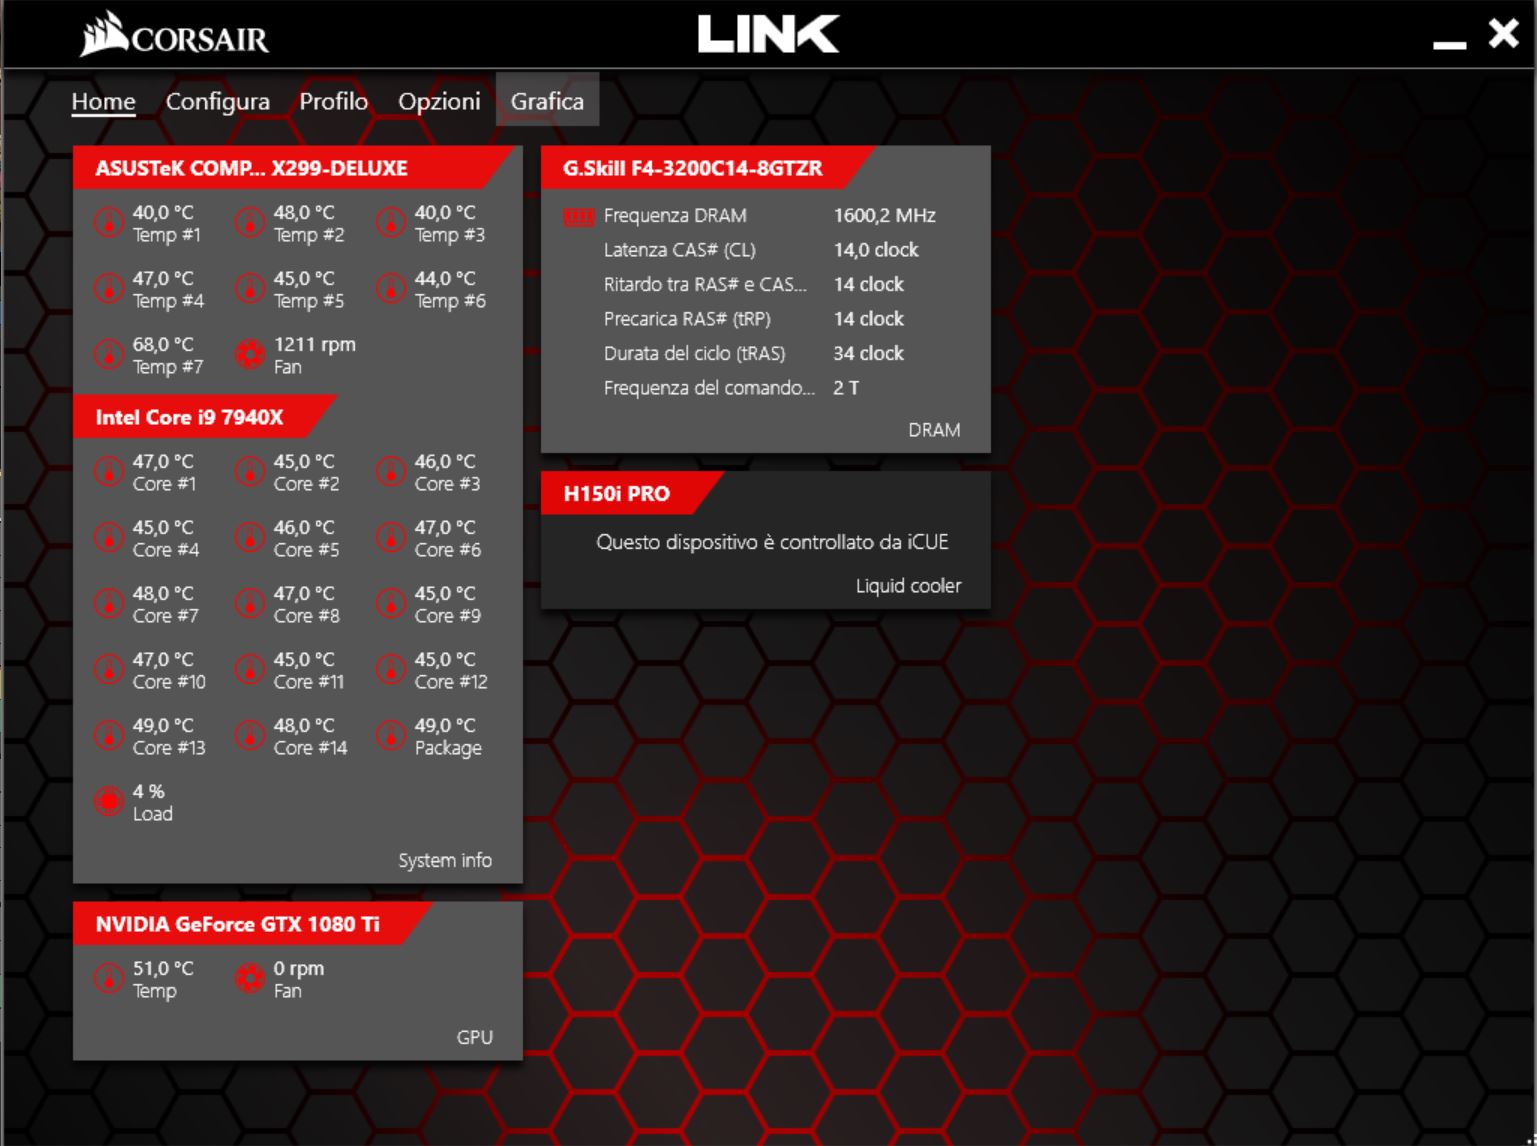Image resolution: width=1537 pixels, height=1146 pixels.
Task: Click the DRAM frequency memory icon
Action: 579,216
